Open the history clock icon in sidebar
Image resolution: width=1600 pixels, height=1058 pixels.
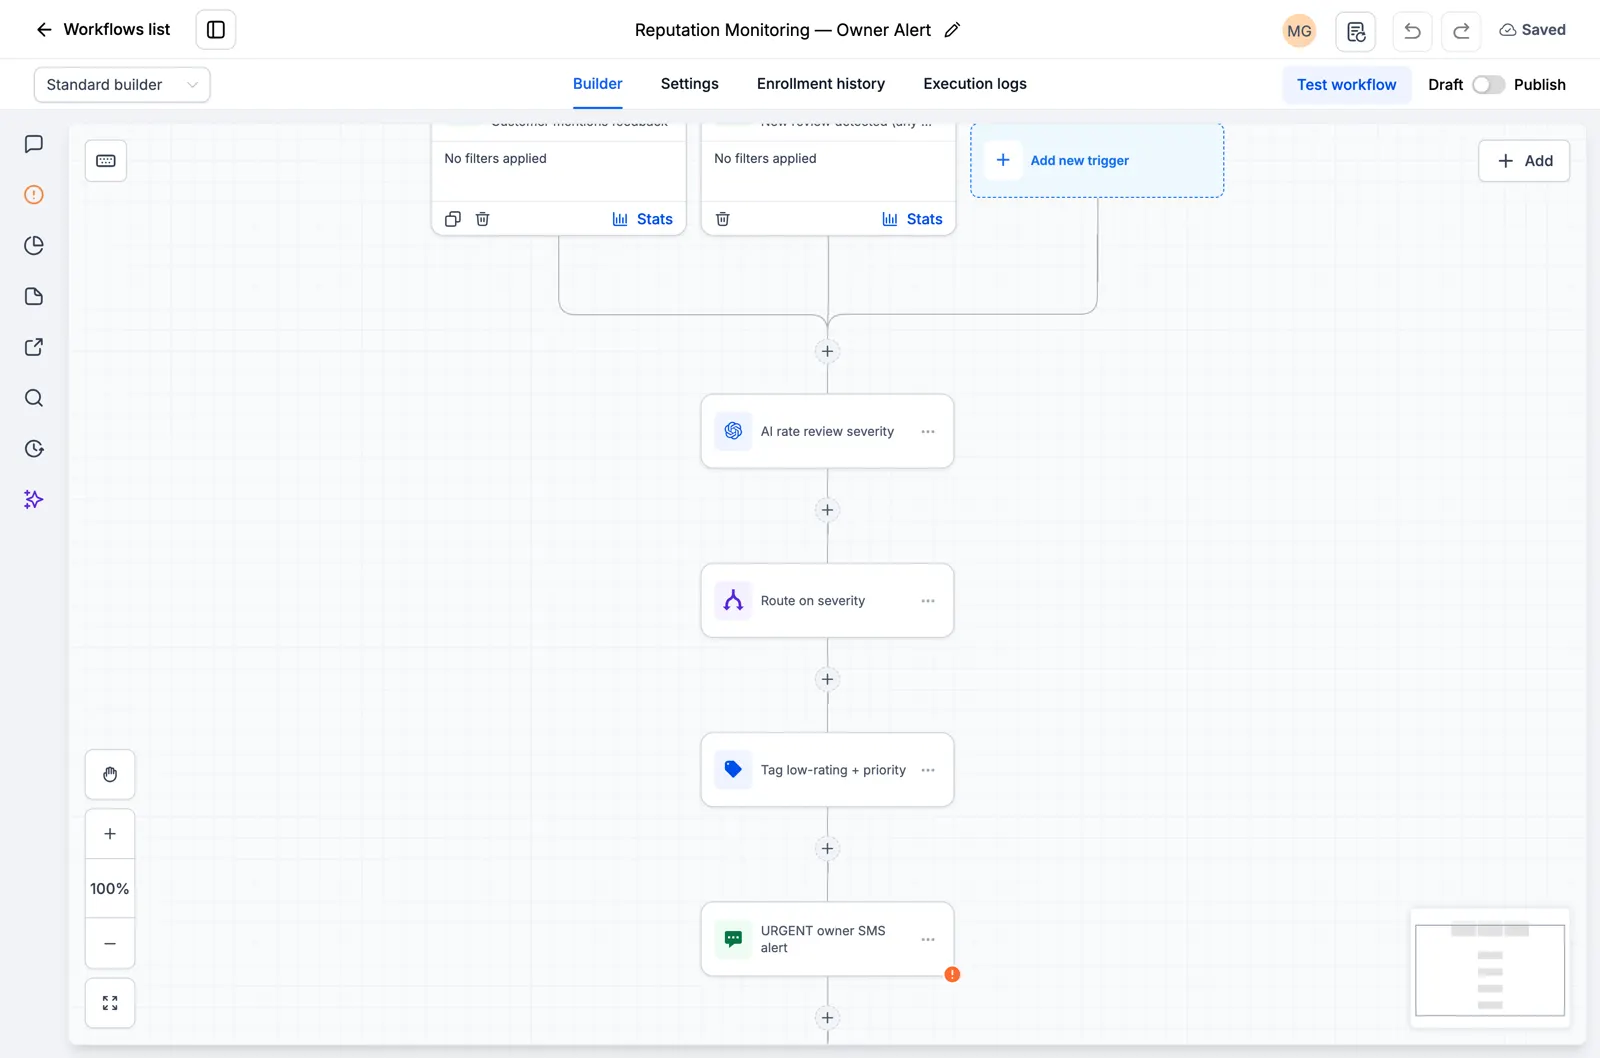point(34,449)
